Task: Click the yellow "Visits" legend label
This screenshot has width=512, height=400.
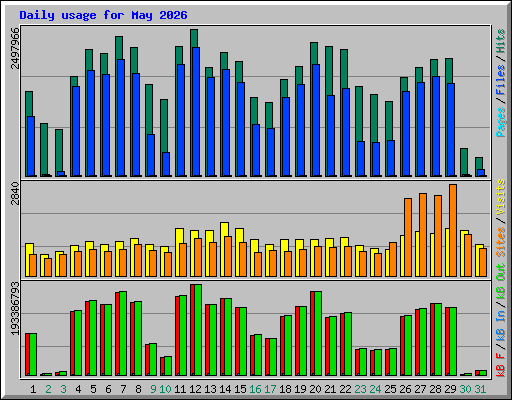Action: [501, 197]
